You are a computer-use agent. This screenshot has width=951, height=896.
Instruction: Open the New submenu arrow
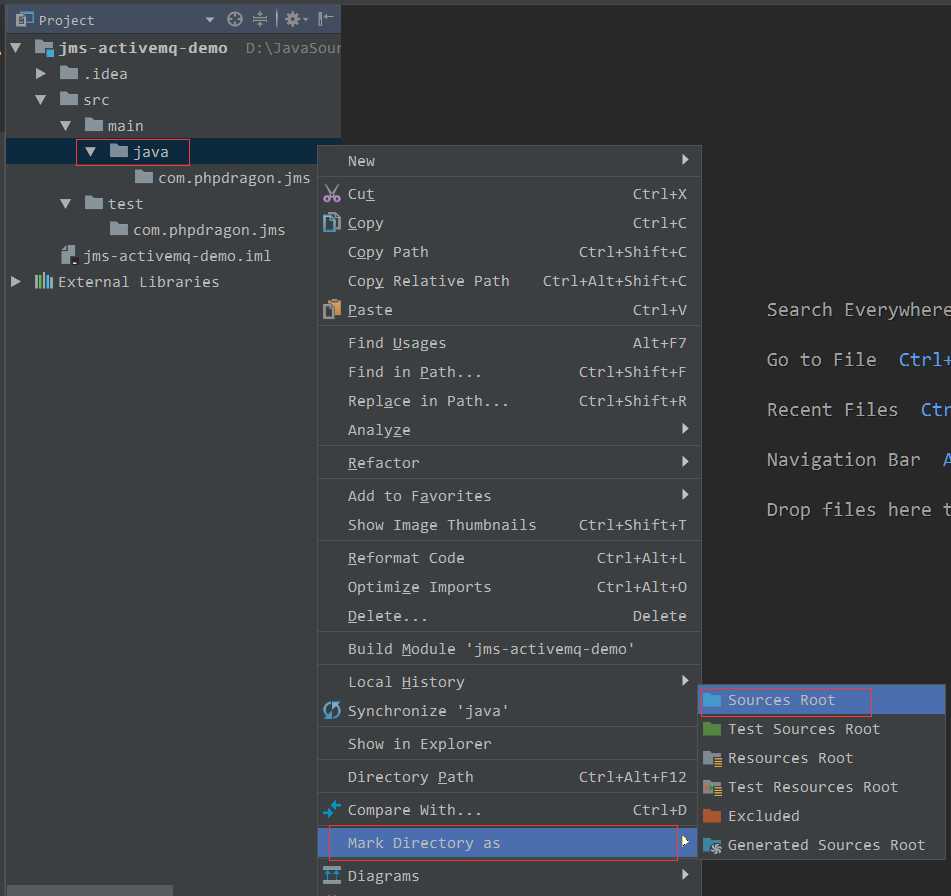(x=685, y=160)
